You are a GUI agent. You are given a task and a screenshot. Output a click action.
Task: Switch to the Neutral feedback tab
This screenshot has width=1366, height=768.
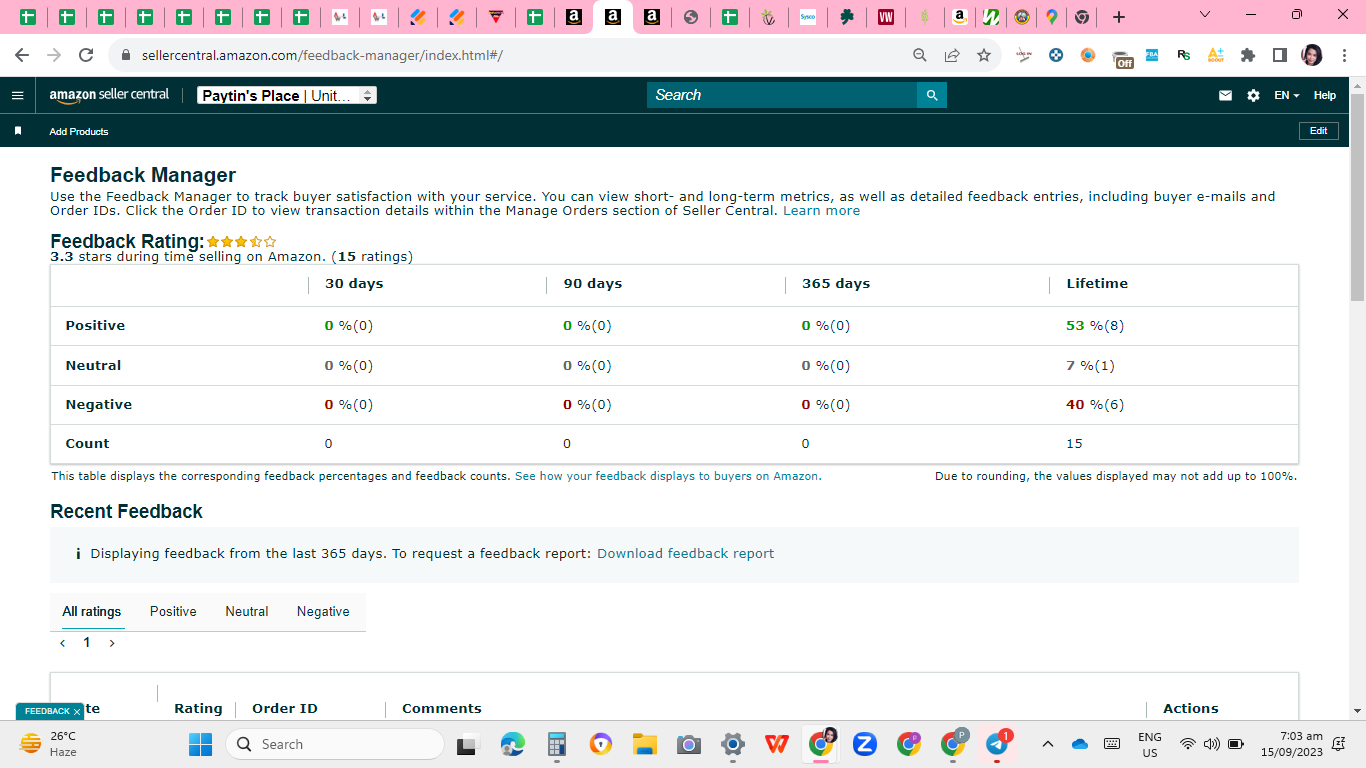click(x=247, y=611)
